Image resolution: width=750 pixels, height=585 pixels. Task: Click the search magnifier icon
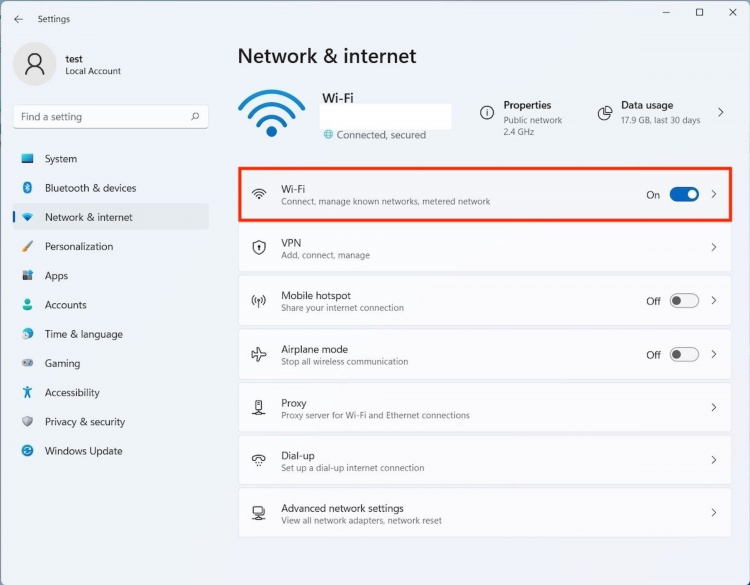(195, 116)
